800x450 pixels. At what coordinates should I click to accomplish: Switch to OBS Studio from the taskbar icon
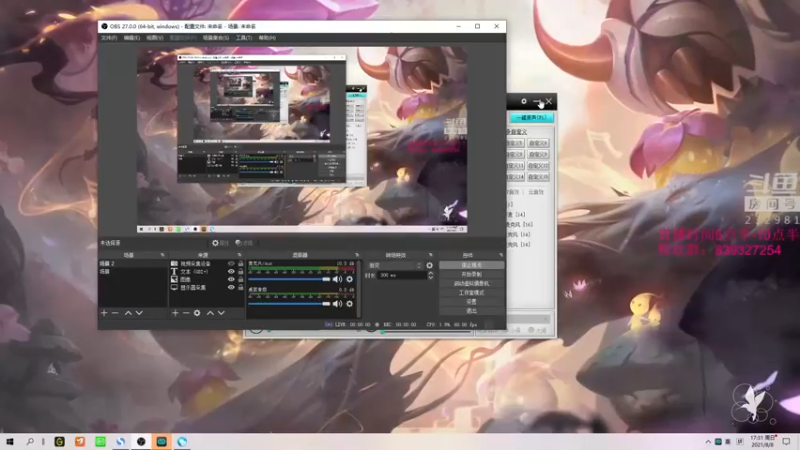141,441
